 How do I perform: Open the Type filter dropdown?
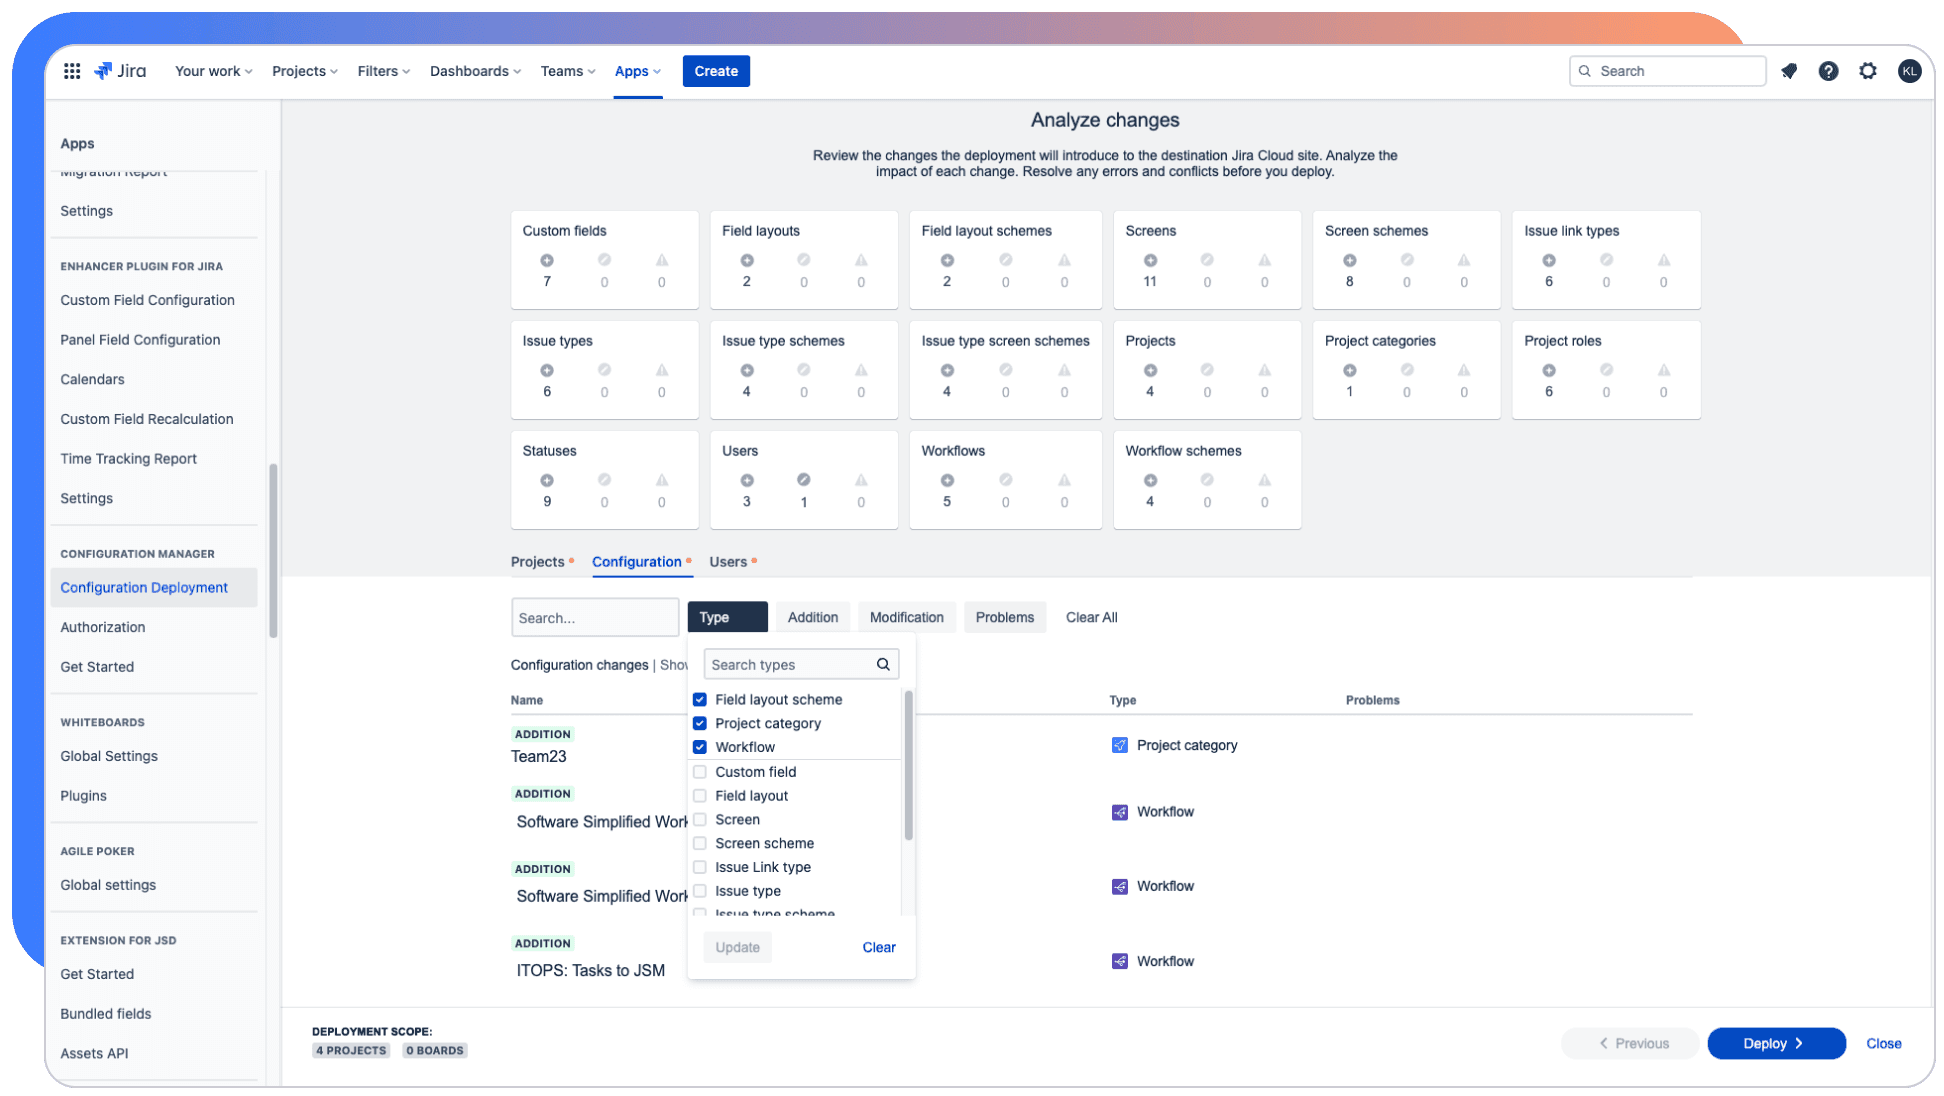pyautogui.click(x=727, y=617)
